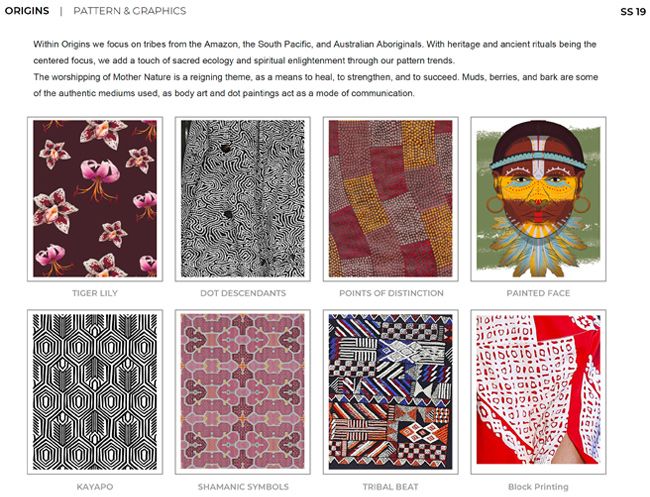Click the TIGER LILY caption

tap(95, 293)
